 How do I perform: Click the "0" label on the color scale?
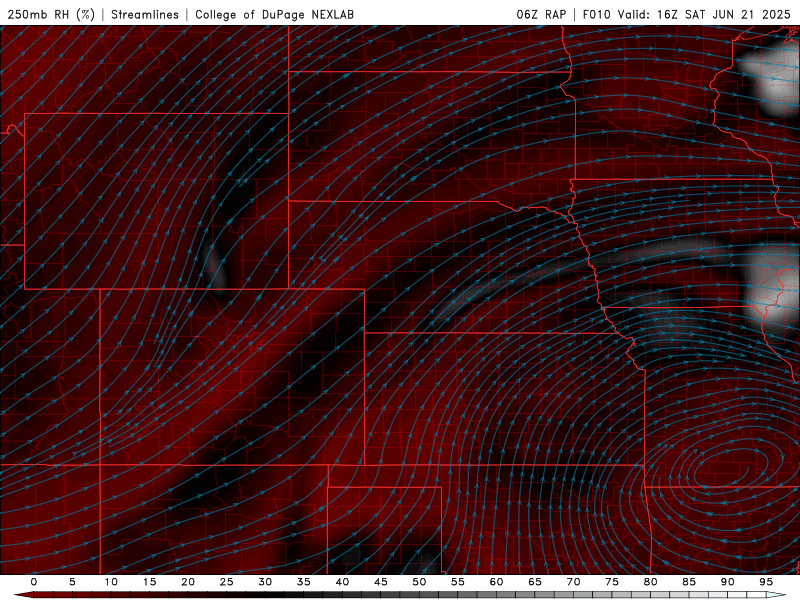[34, 582]
